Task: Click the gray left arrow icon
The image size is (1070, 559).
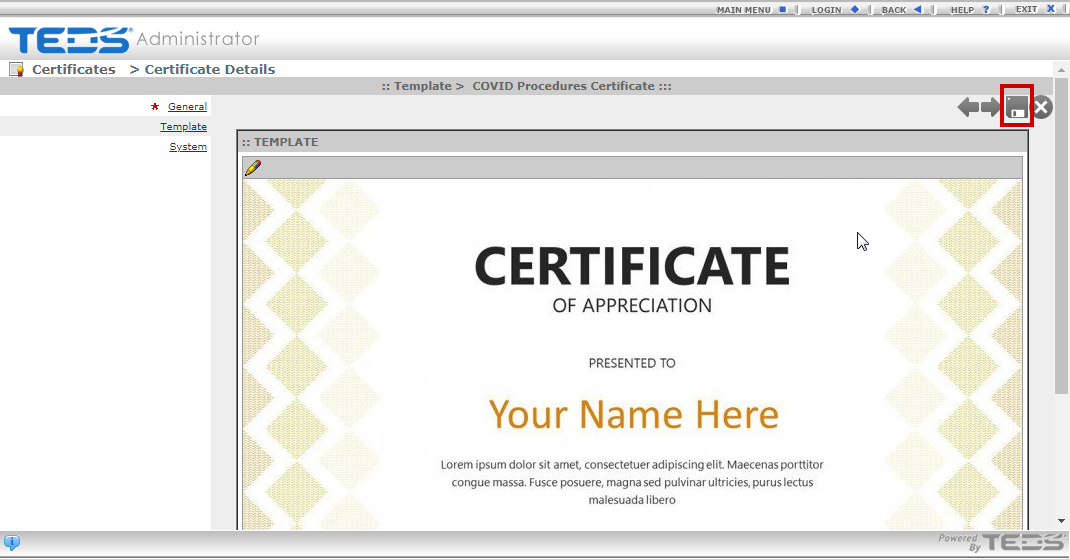Action: click(x=967, y=107)
